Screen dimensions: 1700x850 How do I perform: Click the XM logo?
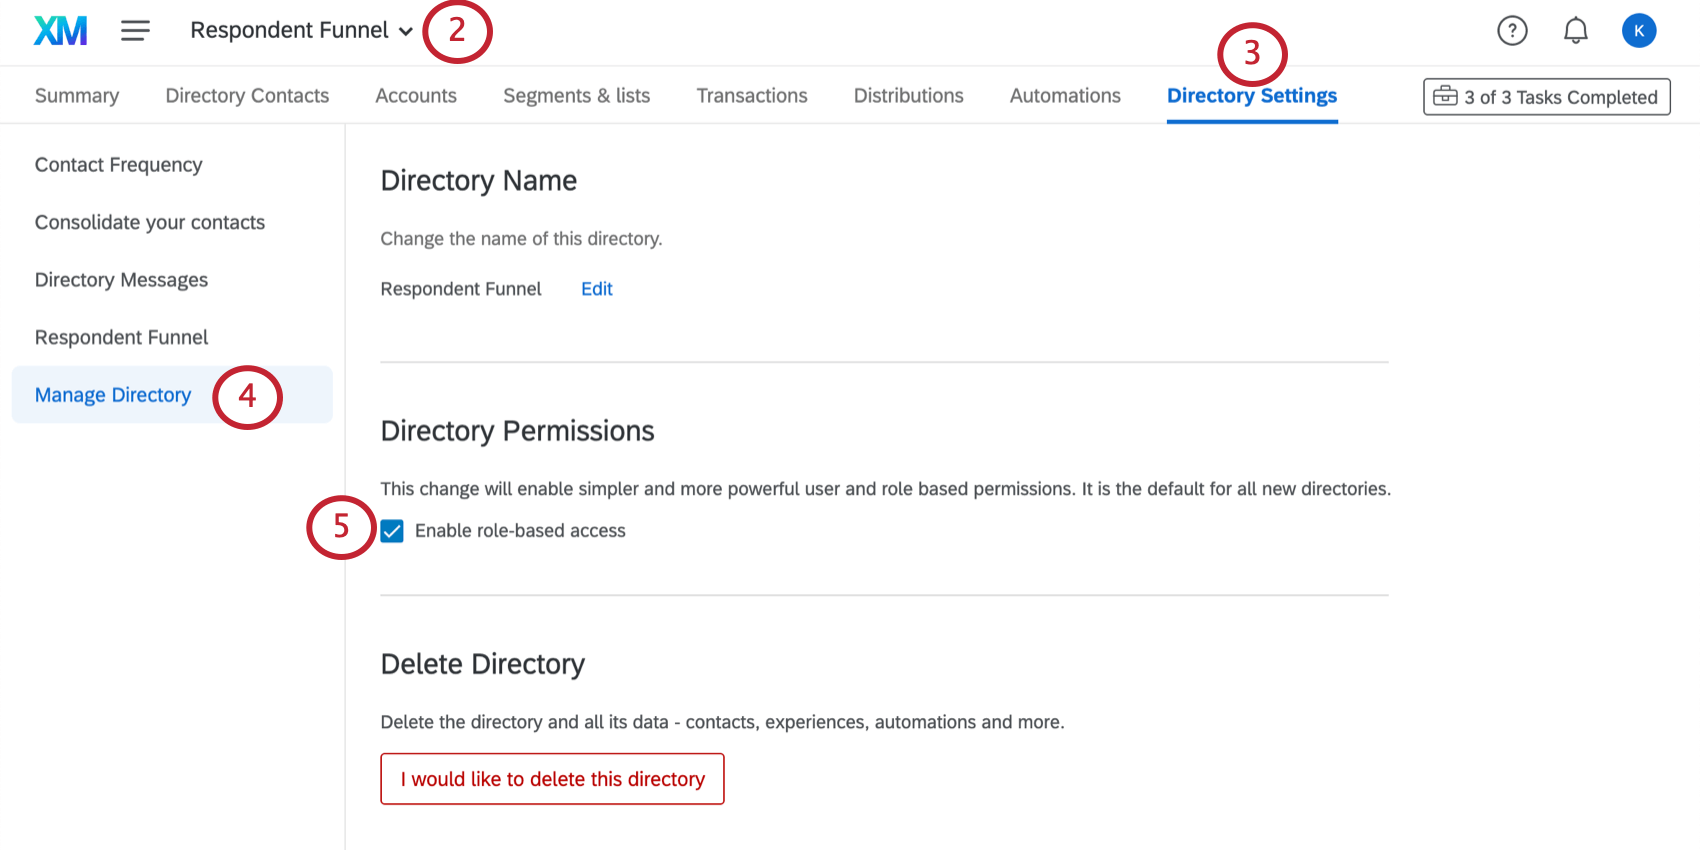point(59,30)
